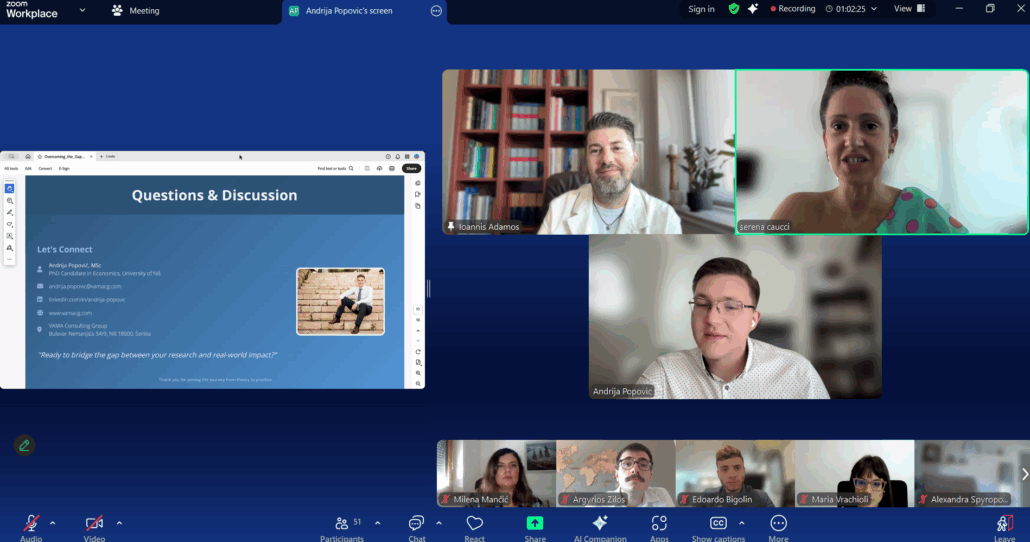Click the green annotation pencil icon
Viewport: 1030px width, 542px height.
24,445
